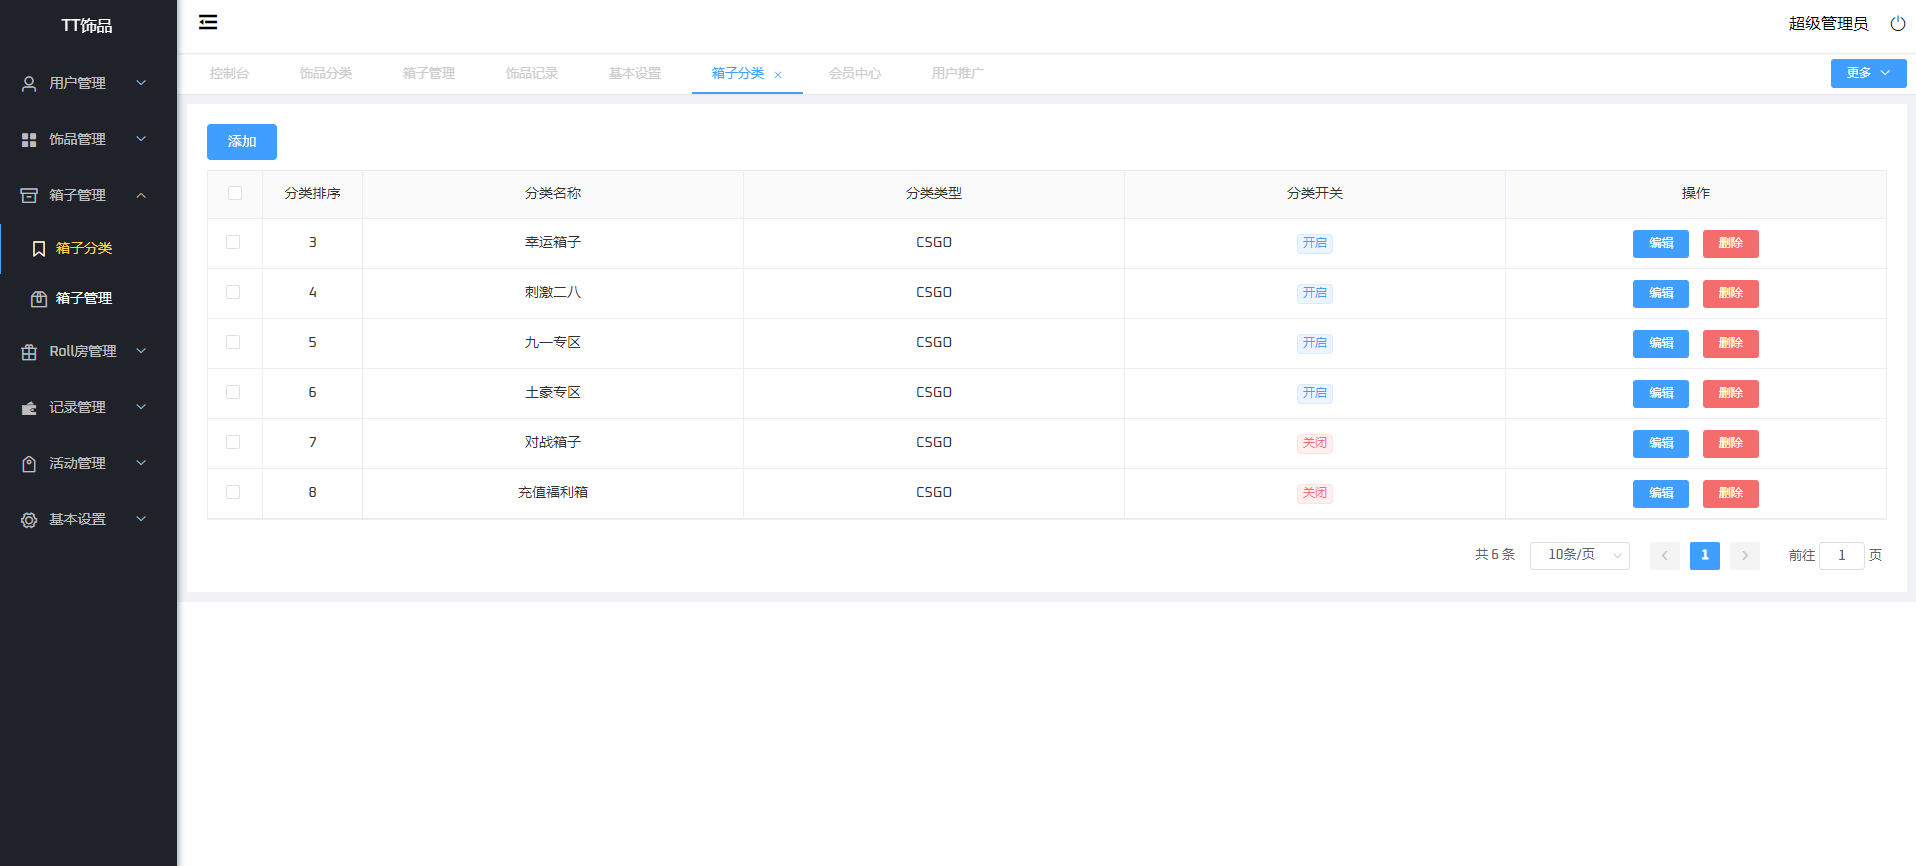Switch to the 饰品记录 tab
The image size is (1916, 866).
(531, 73)
